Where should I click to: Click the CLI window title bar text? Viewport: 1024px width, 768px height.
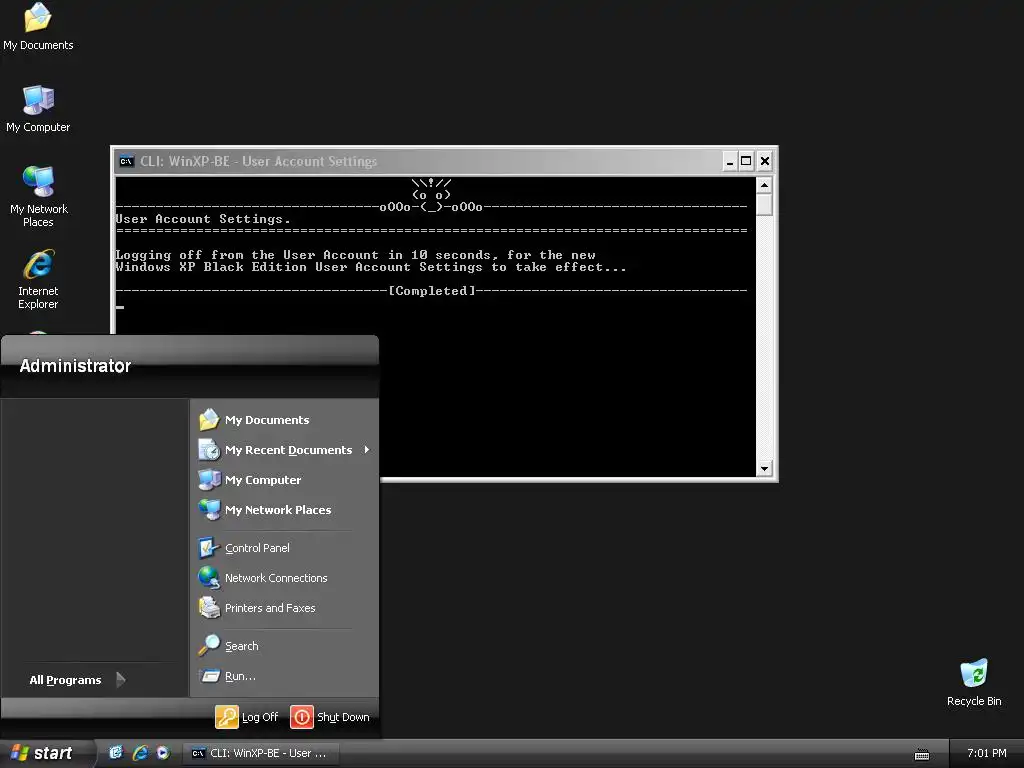[259, 161]
